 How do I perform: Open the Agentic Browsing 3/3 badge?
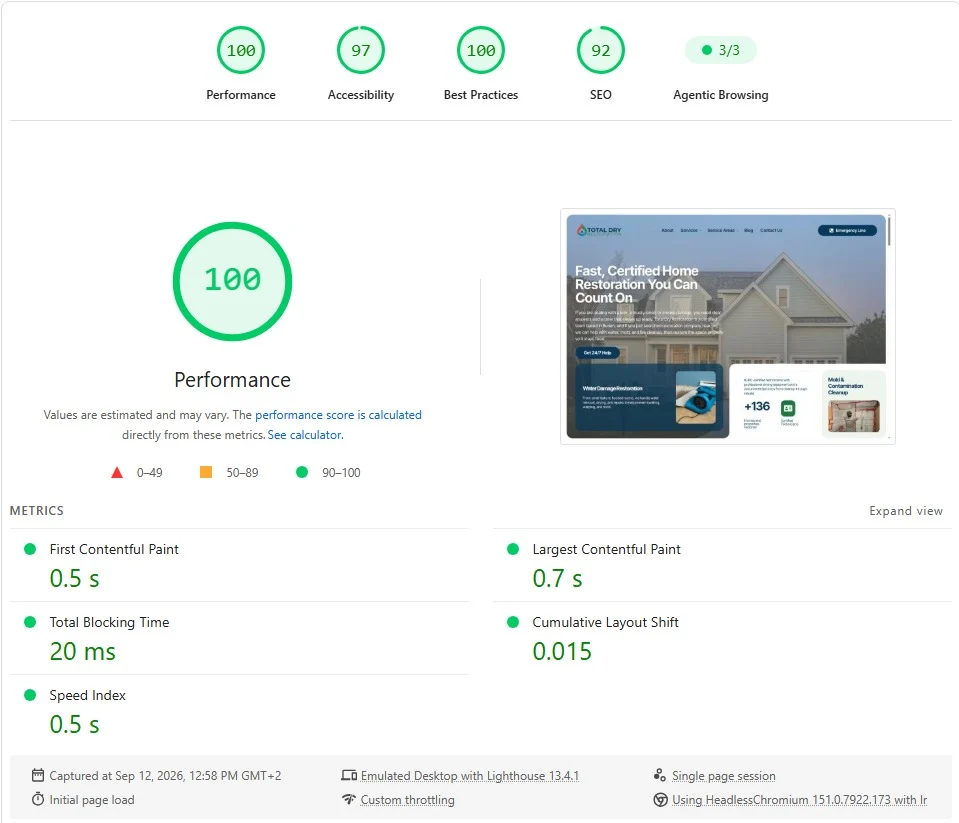click(x=720, y=50)
